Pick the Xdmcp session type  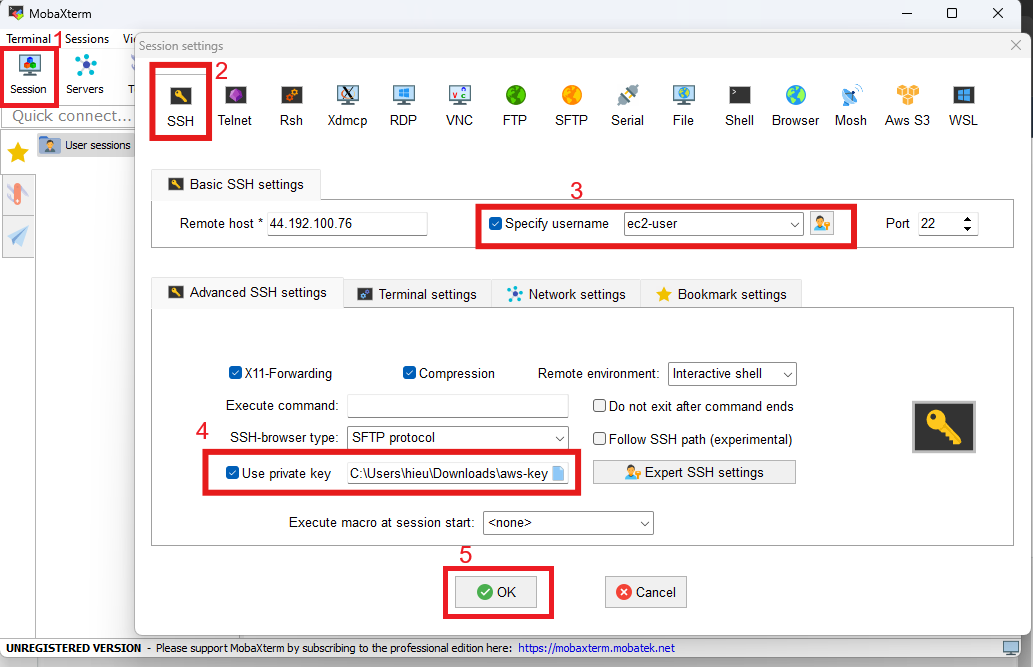[x=347, y=105]
